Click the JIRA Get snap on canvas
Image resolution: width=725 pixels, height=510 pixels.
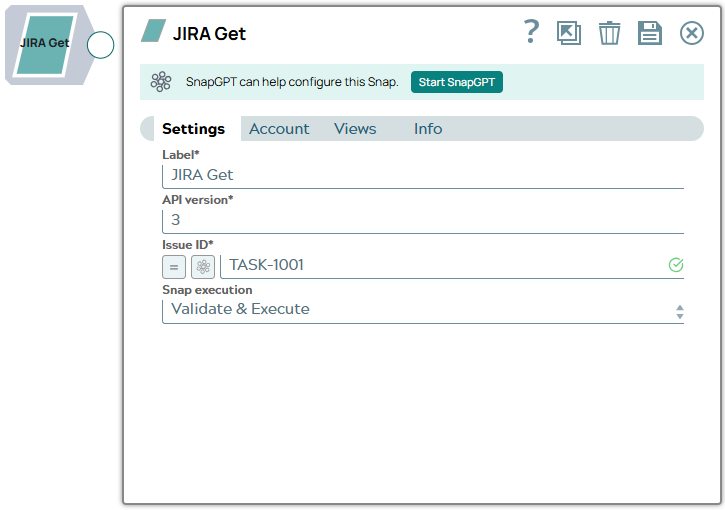[45, 45]
